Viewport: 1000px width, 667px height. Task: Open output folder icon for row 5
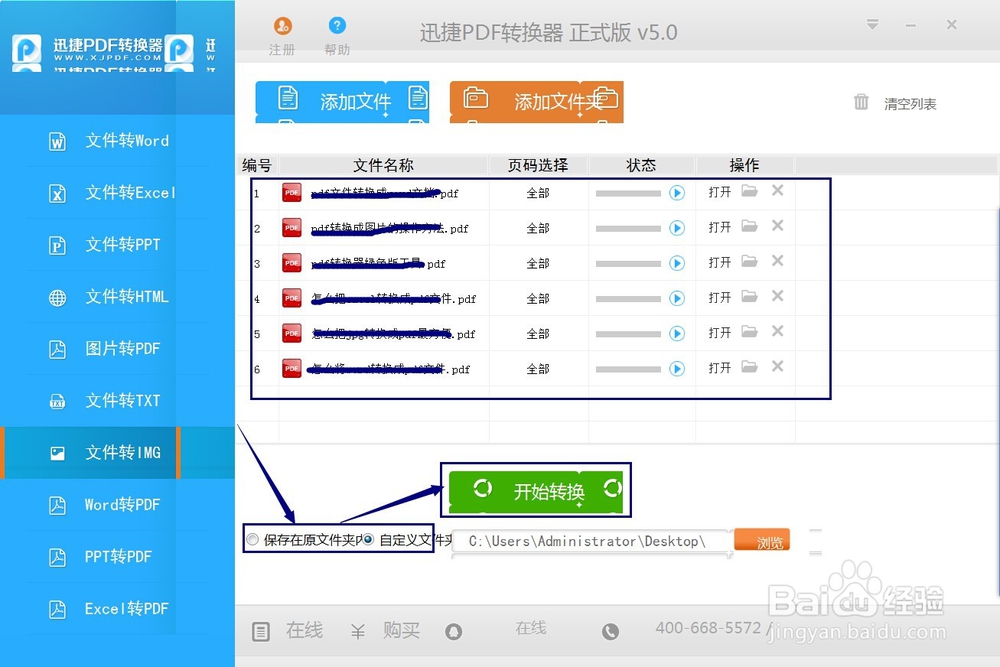pos(749,331)
